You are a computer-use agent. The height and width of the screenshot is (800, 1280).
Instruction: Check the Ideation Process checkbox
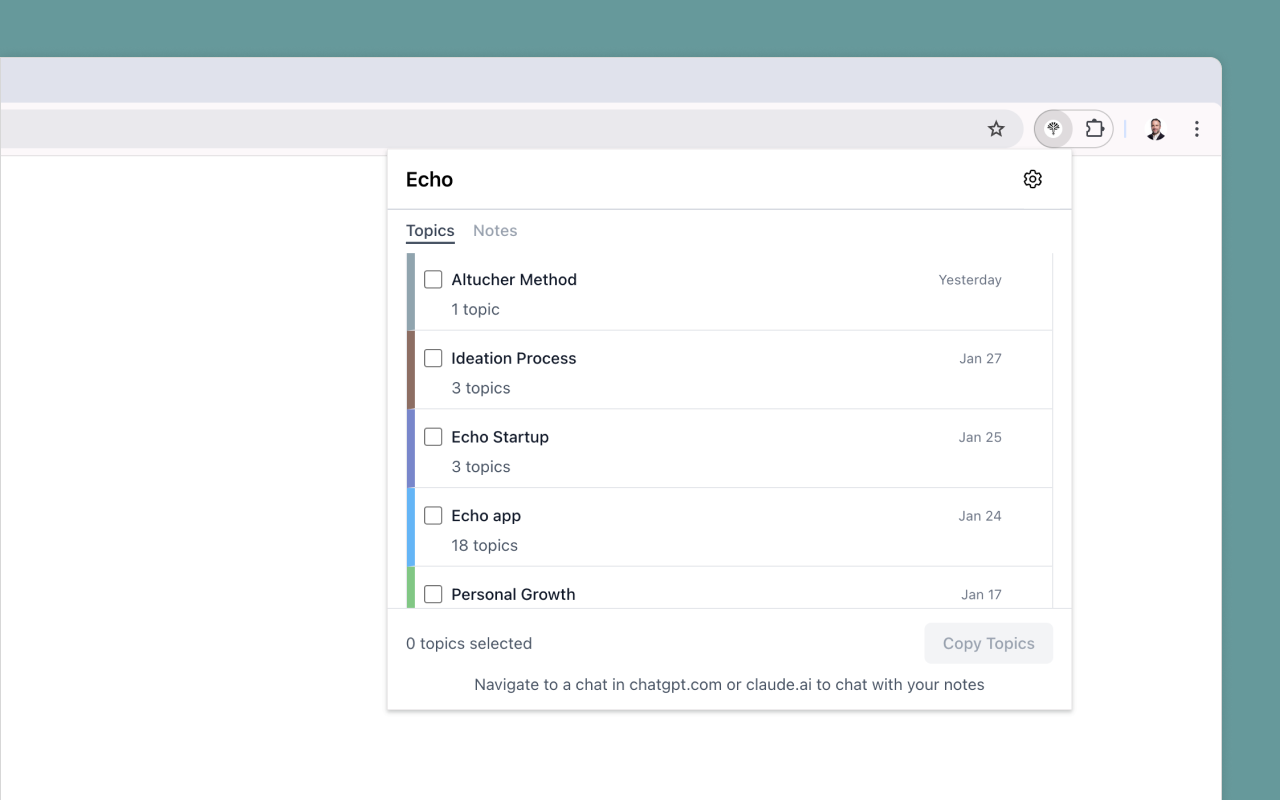coord(433,358)
